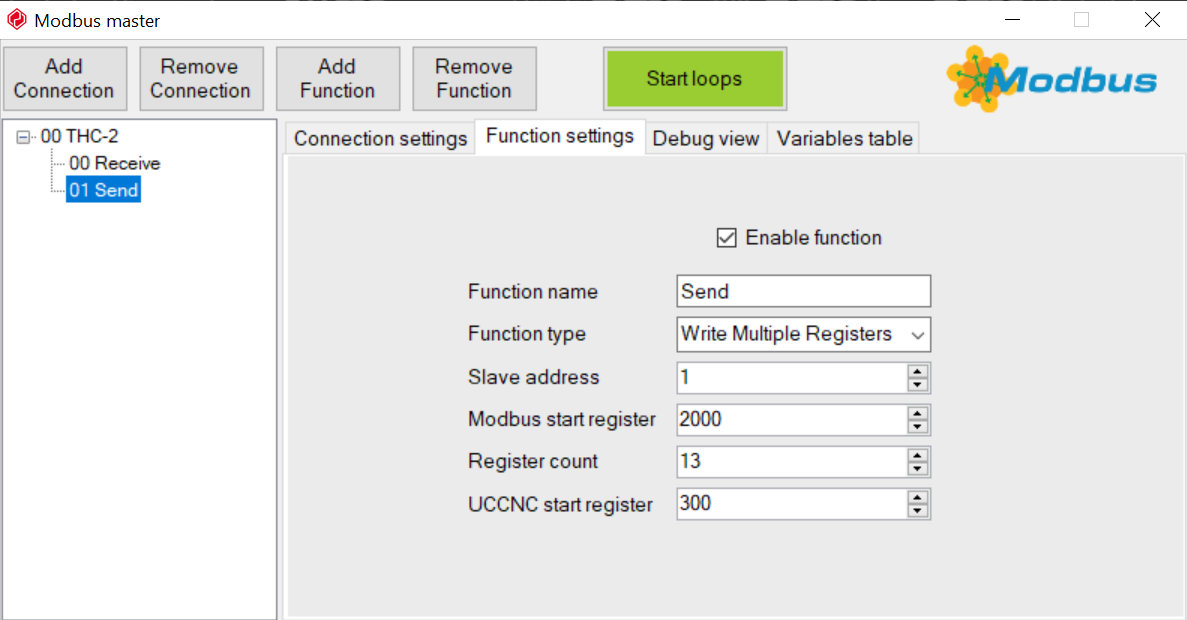Increase Slave address with up arrow
This screenshot has height=620, width=1187.
click(x=918, y=371)
